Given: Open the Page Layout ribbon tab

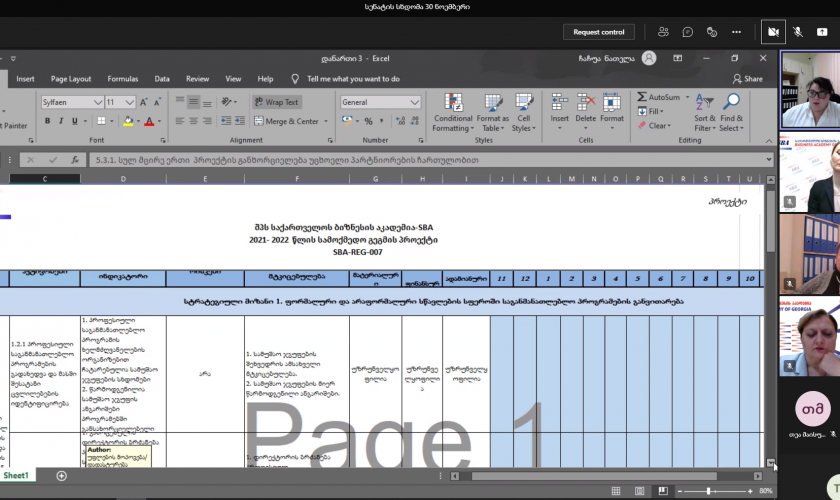Looking at the screenshot, I should click(71, 79).
